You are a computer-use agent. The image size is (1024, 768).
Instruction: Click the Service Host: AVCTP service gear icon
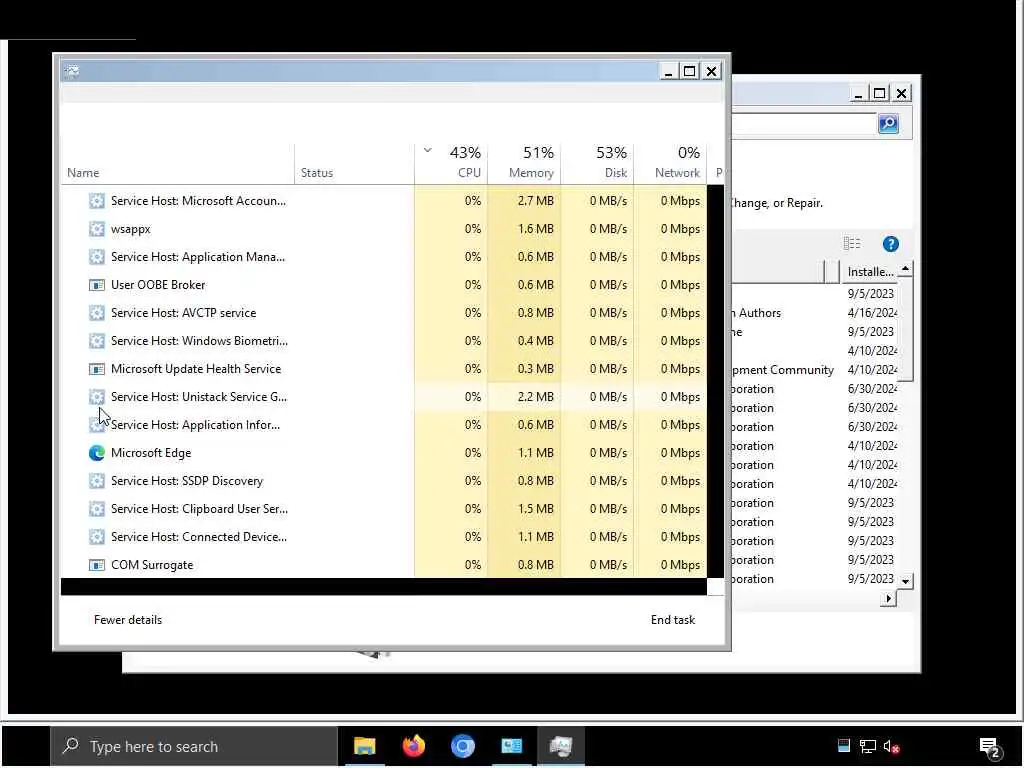97,313
